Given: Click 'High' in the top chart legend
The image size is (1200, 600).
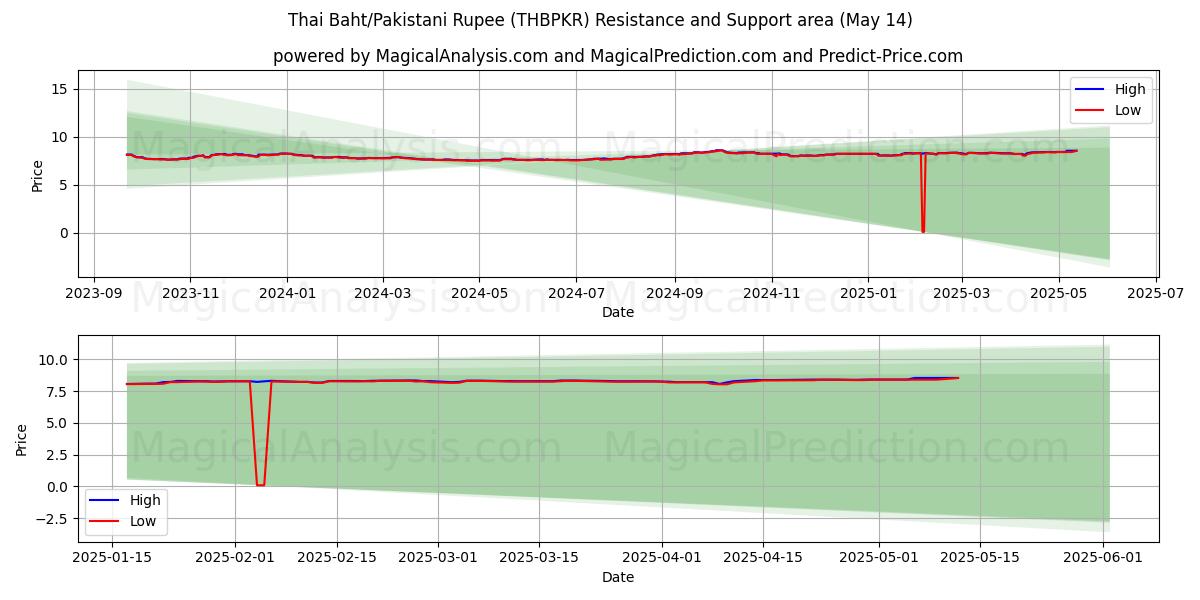Looking at the screenshot, I should pos(1129,89).
